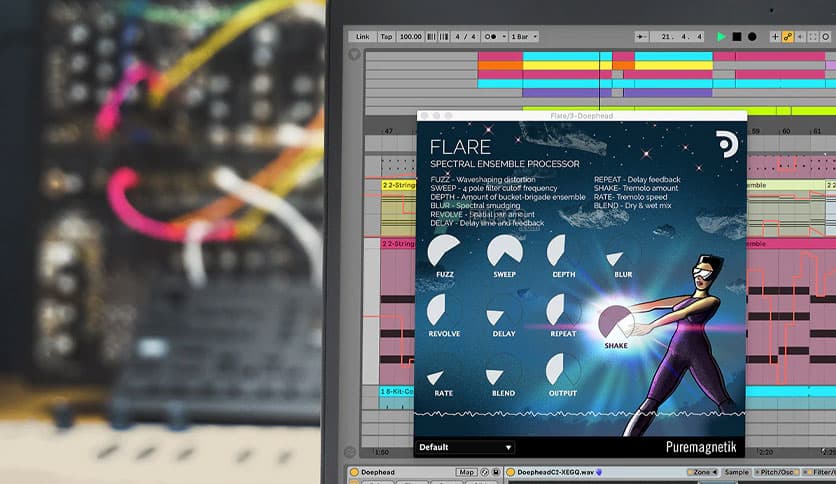This screenshot has height=484, width=836.
Task: Click the REVOLVE knob
Action: click(x=444, y=310)
